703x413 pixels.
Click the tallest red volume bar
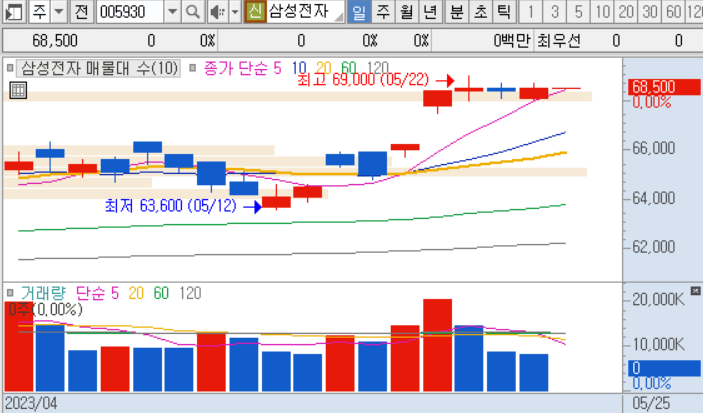coord(438,345)
